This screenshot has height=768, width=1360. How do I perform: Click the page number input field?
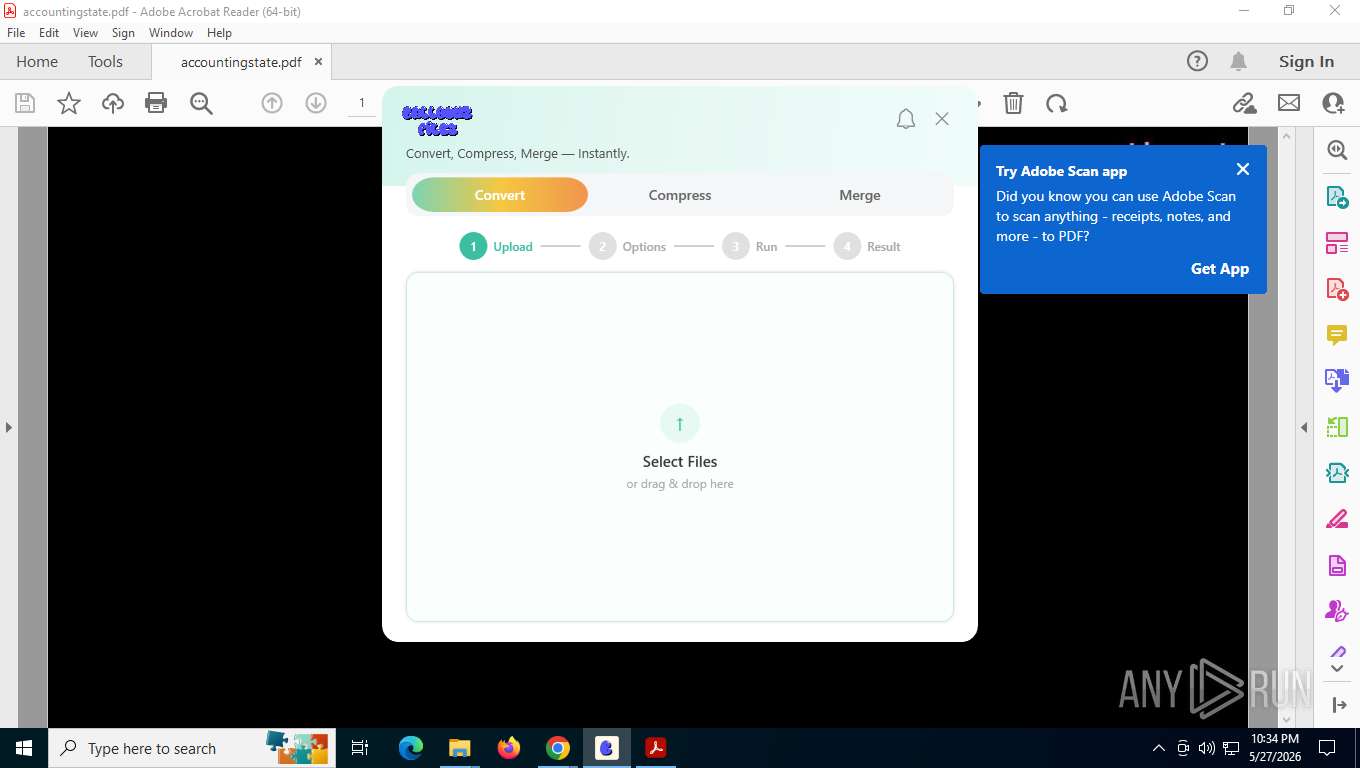click(363, 103)
